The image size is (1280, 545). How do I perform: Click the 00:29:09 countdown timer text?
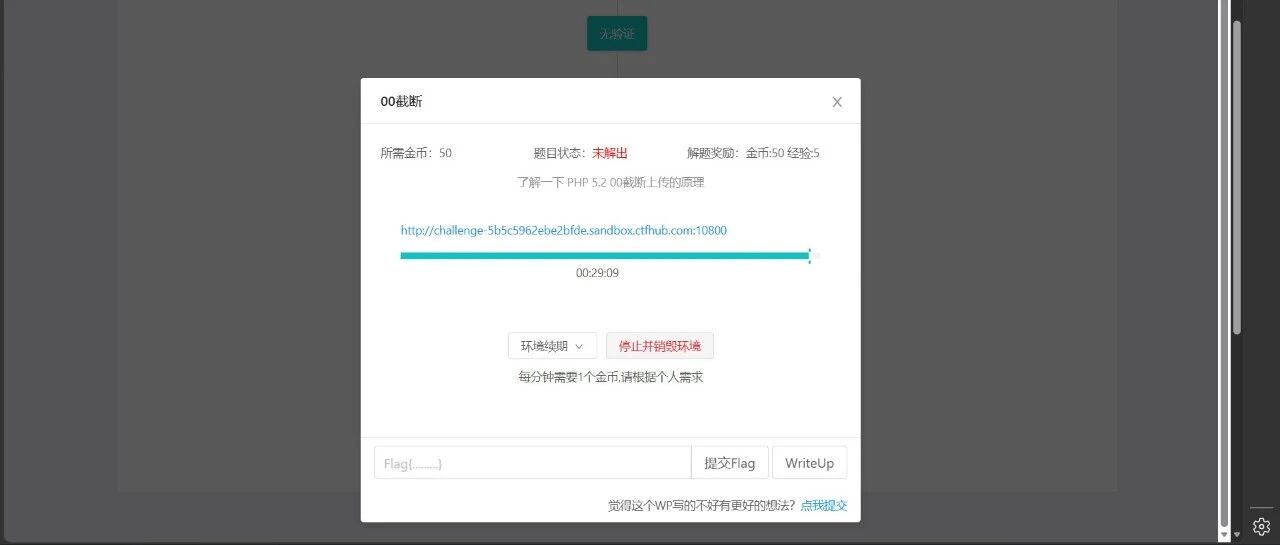click(x=597, y=273)
